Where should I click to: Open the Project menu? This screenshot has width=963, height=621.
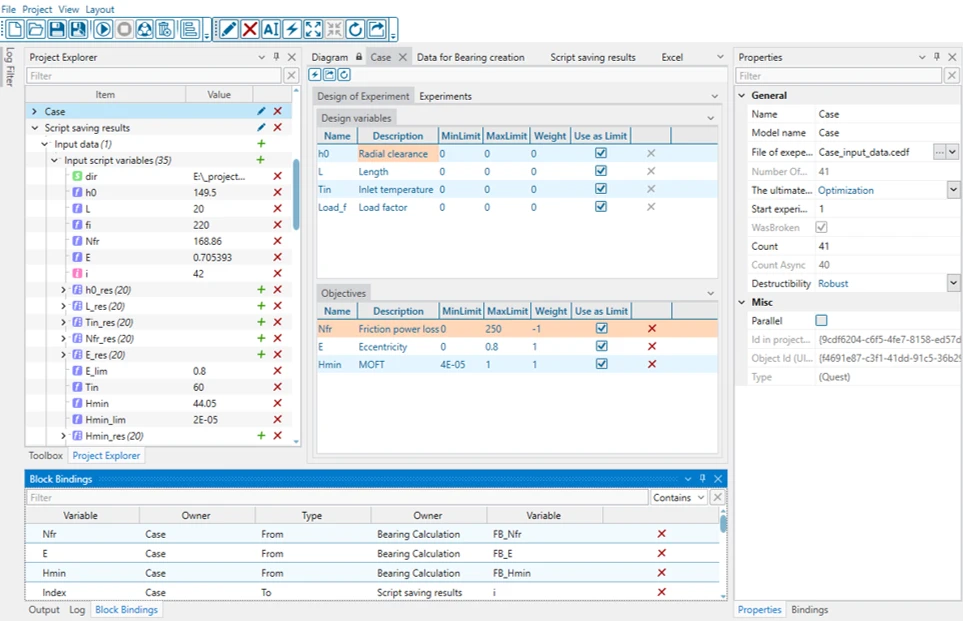37,9
